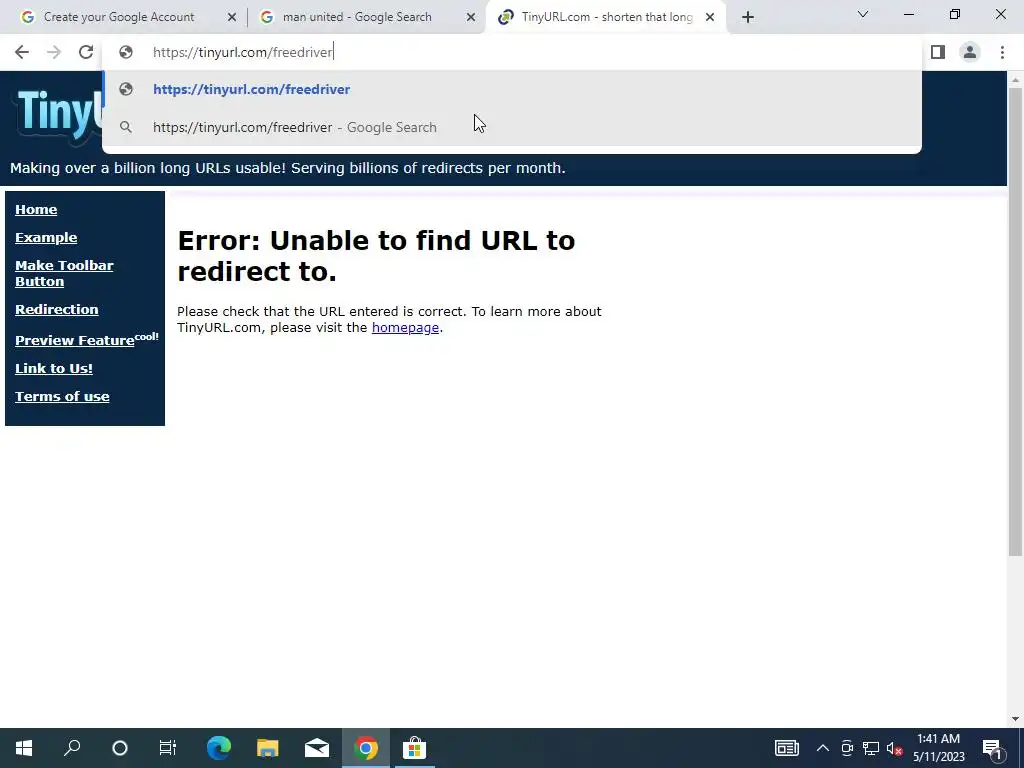Open the Redirection sidebar link

(x=57, y=310)
